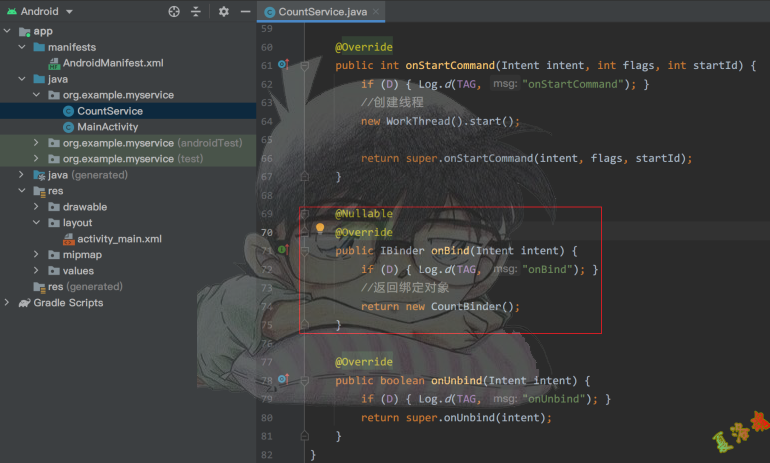The height and width of the screenshot is (463, 770).
Task: Toggle code folding for onStartCommand method
Action: coord(305,65)
